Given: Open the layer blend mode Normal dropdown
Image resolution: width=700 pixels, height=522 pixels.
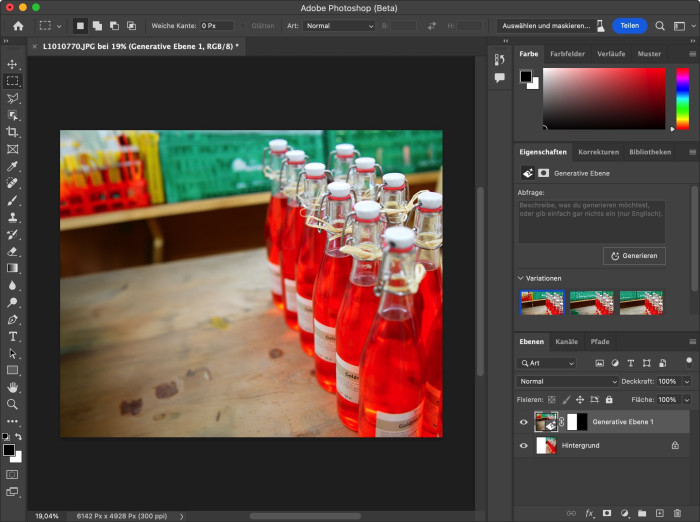Looking at the screenshot, I should [567, 381].
